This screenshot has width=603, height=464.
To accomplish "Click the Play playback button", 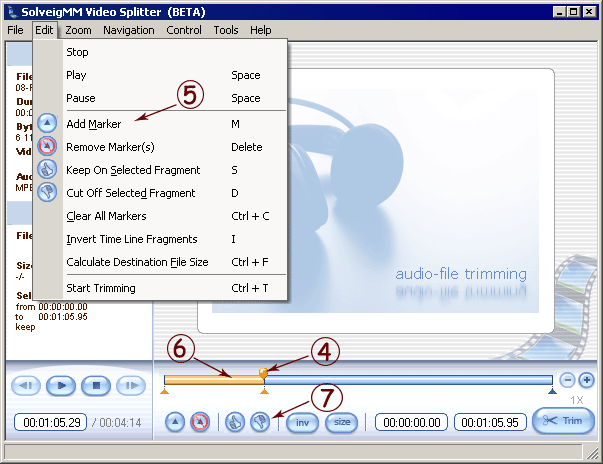I will pos(61,386).
